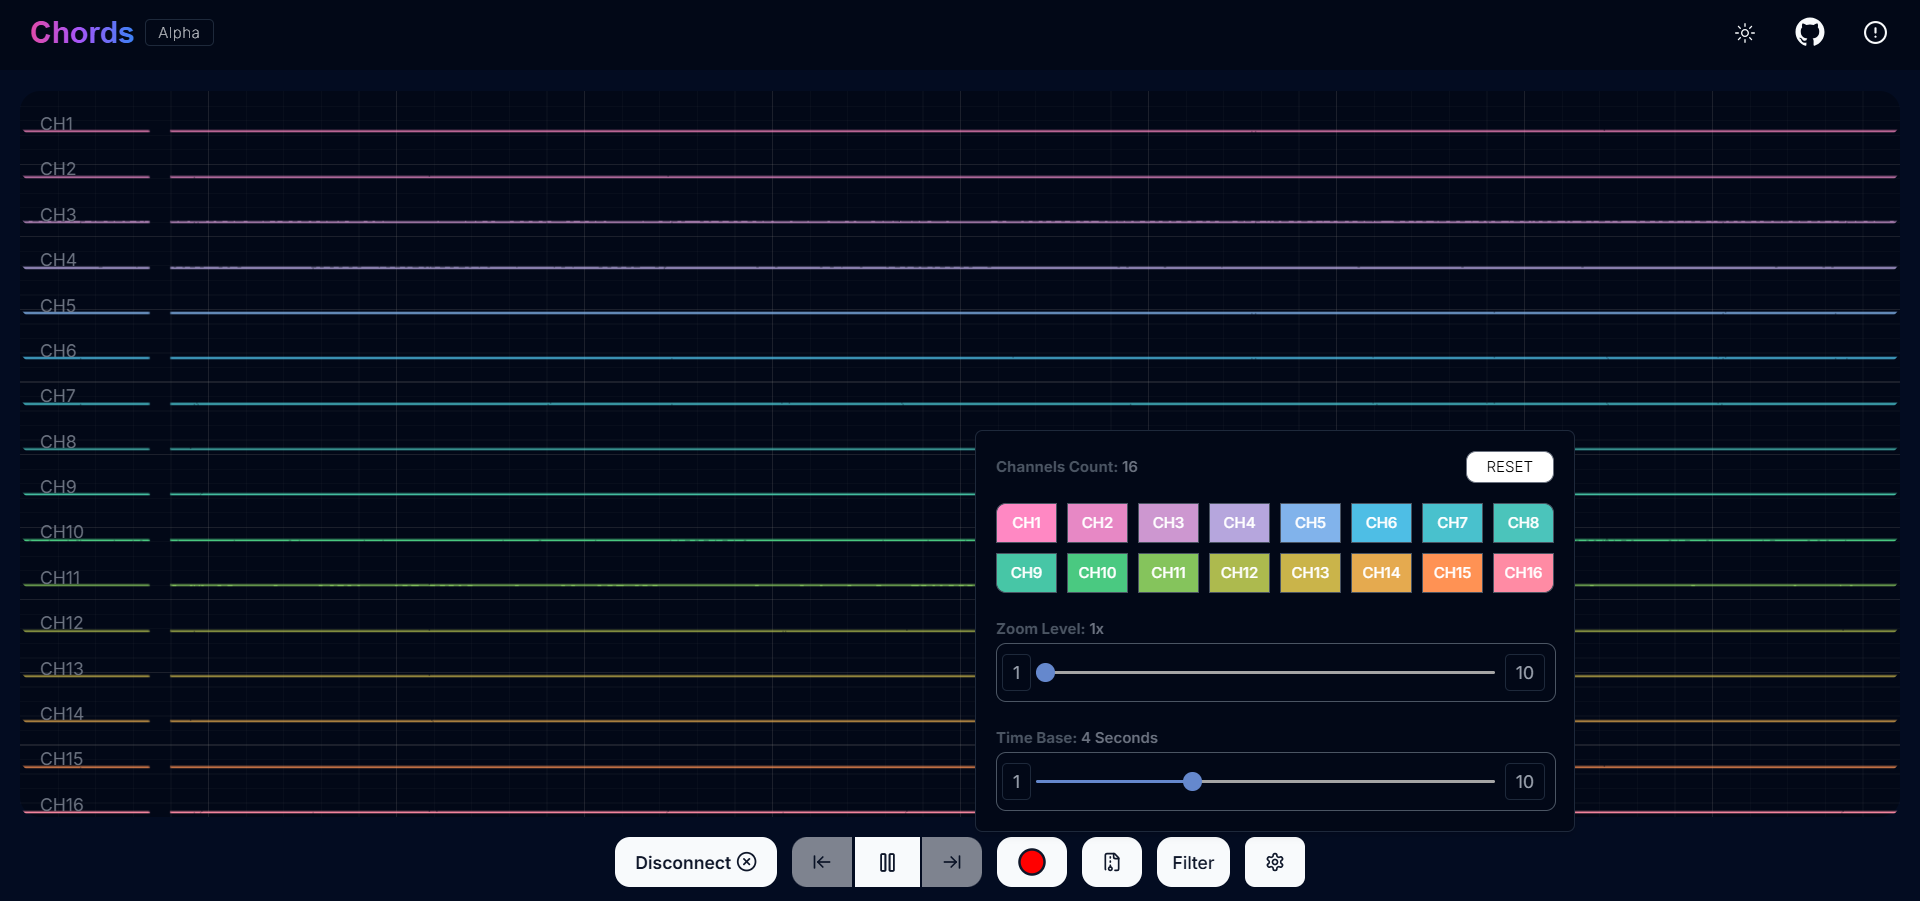Toggle CH1 channel visibility
Screen dimensions: 1920x901
coord(1025,523)
